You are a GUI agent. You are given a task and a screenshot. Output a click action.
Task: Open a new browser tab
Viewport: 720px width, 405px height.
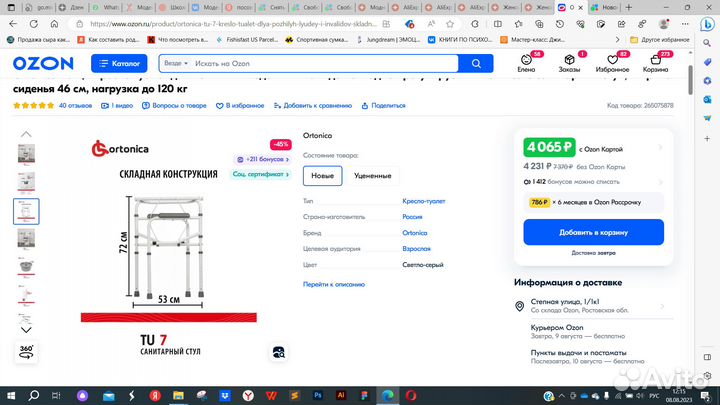(x=629, y=7)
